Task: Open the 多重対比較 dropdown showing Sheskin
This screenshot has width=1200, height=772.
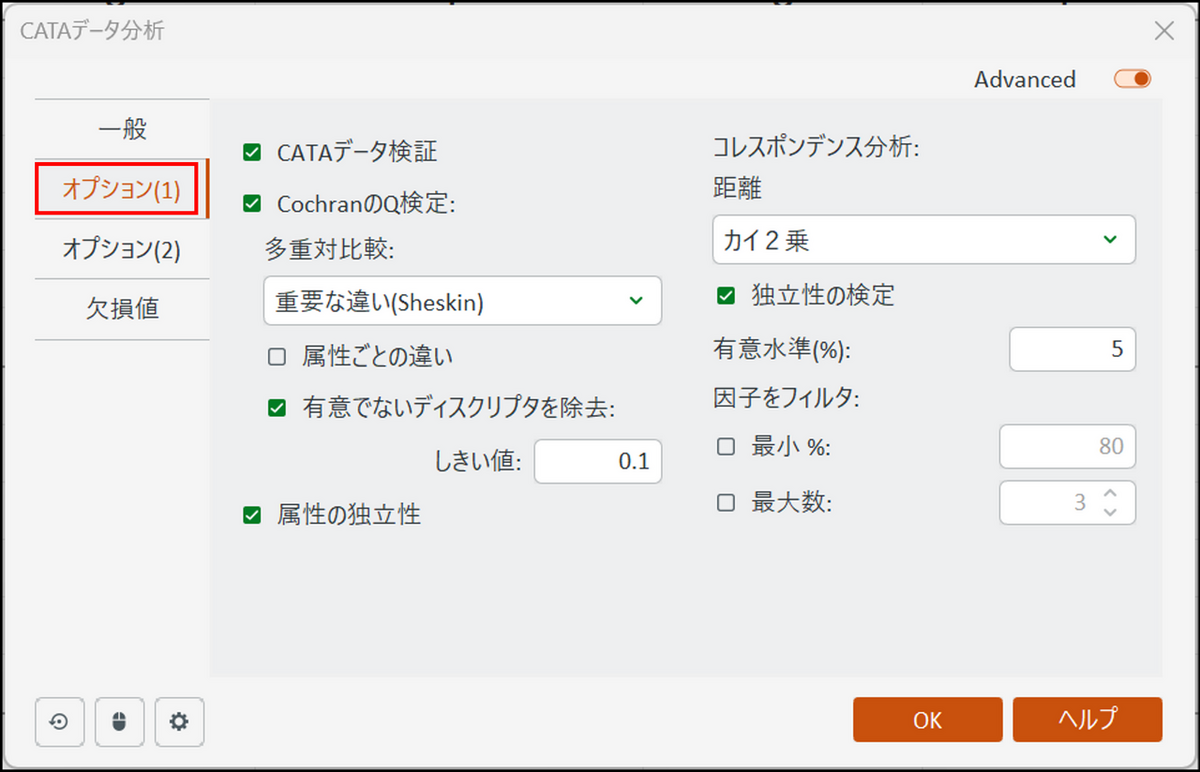Action: [462, 301]
